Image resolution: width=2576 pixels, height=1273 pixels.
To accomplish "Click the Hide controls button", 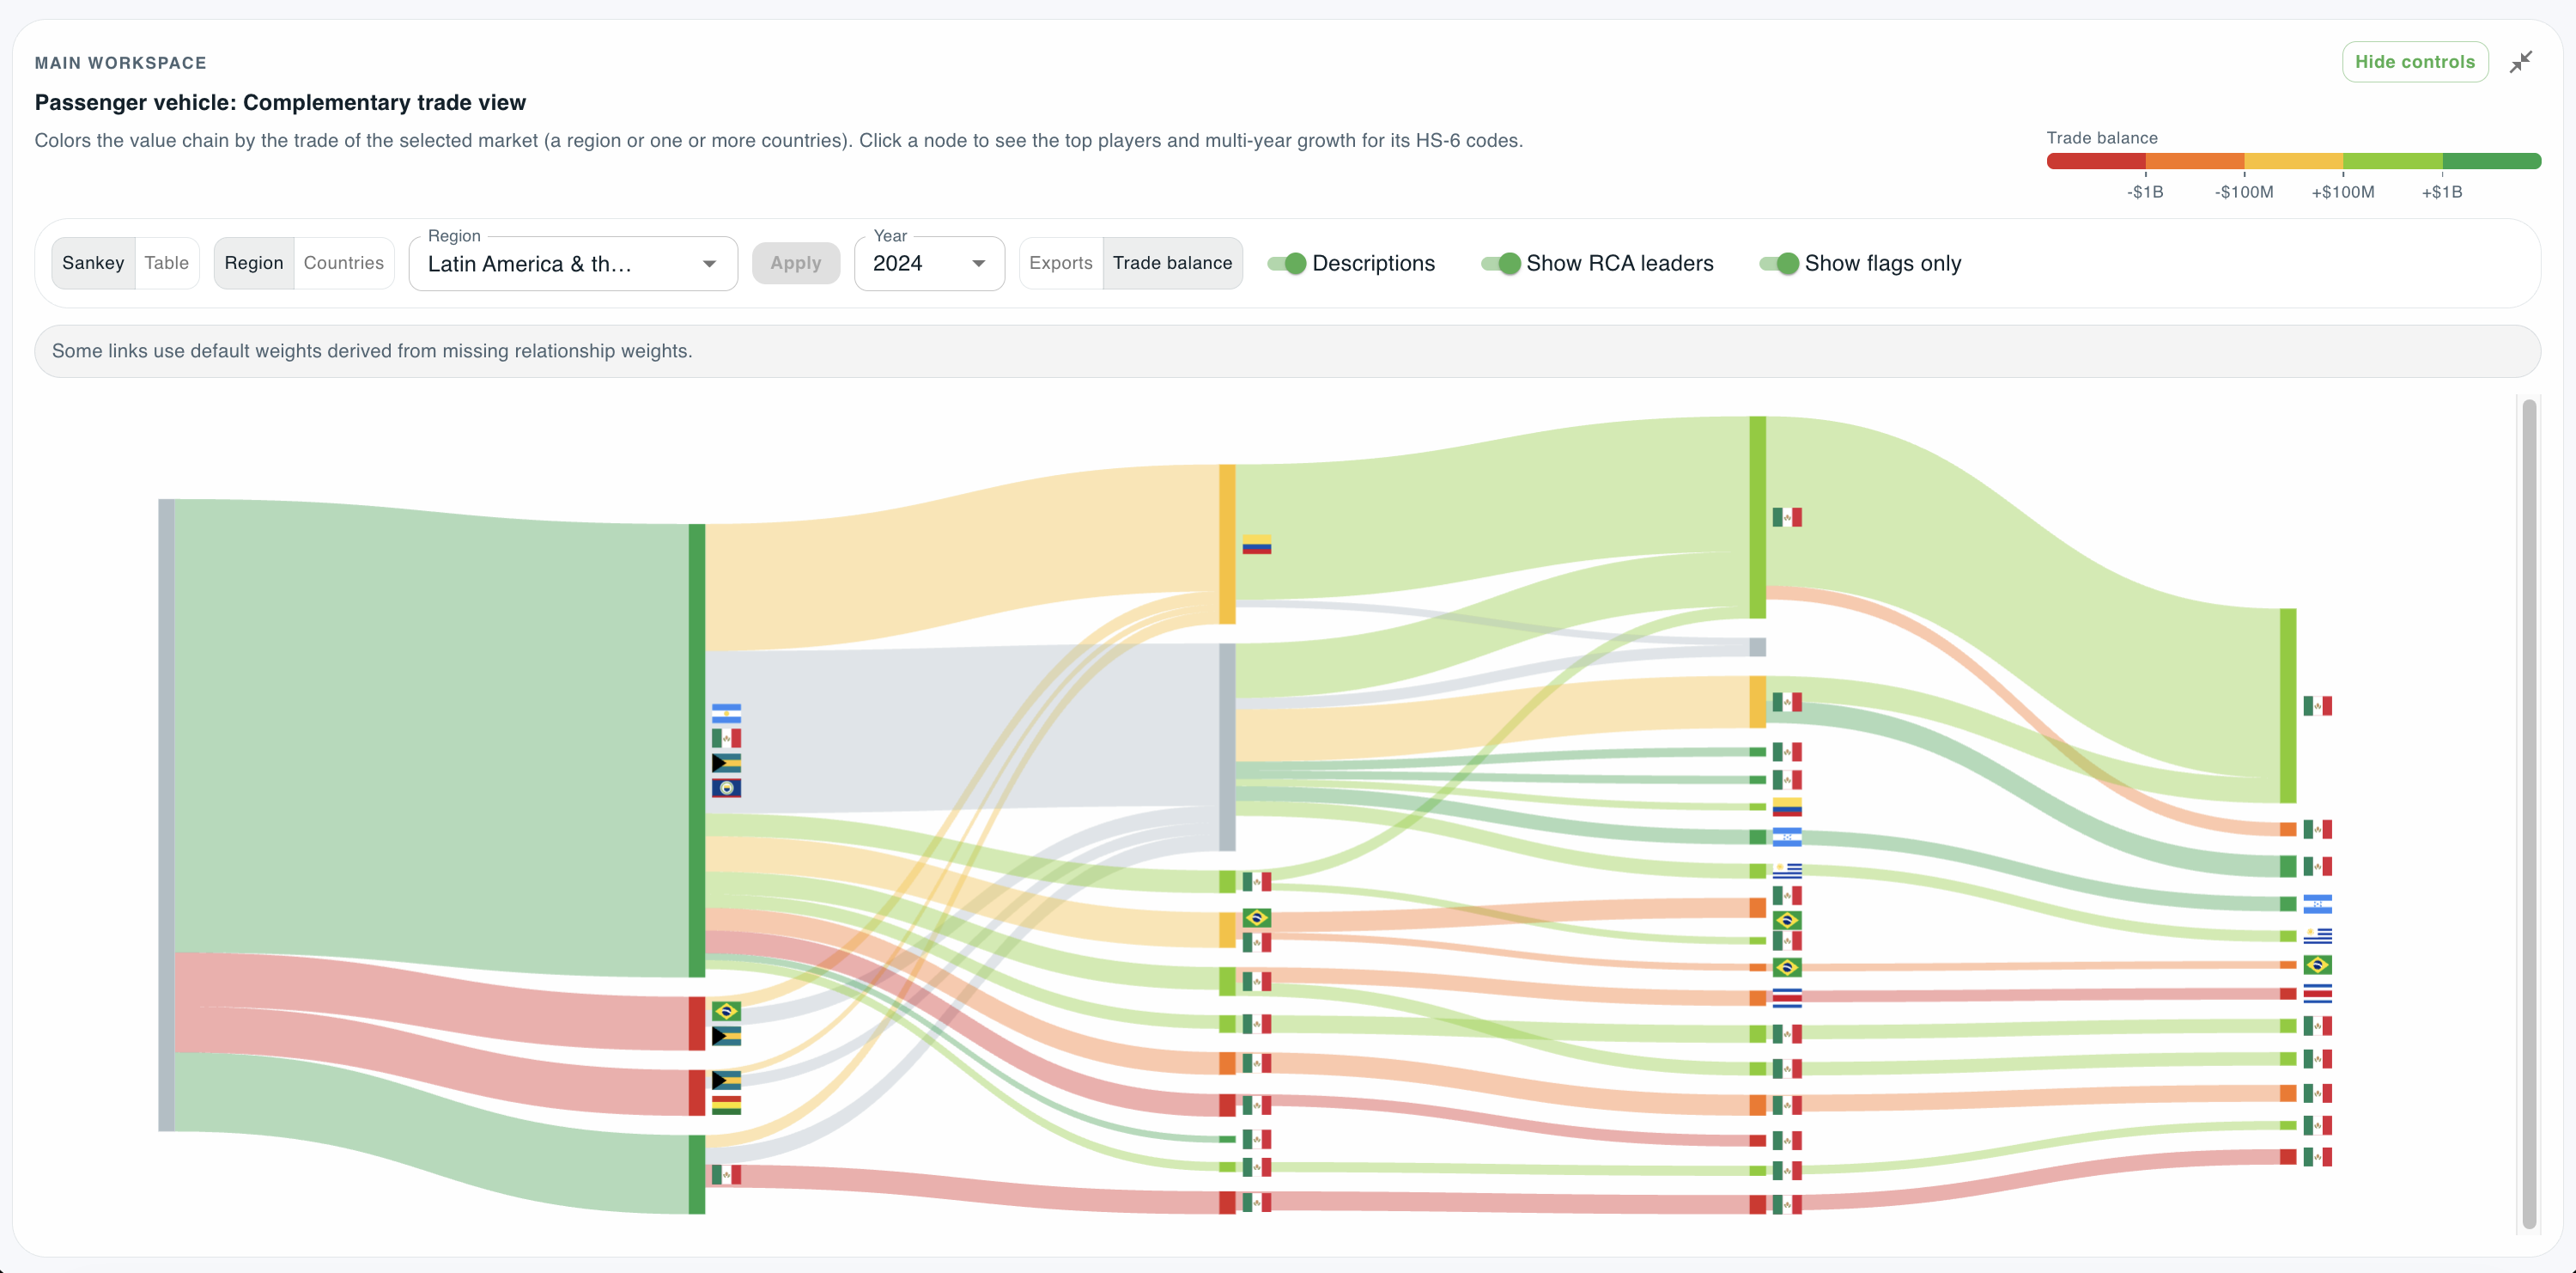I will pos(2415,62).
